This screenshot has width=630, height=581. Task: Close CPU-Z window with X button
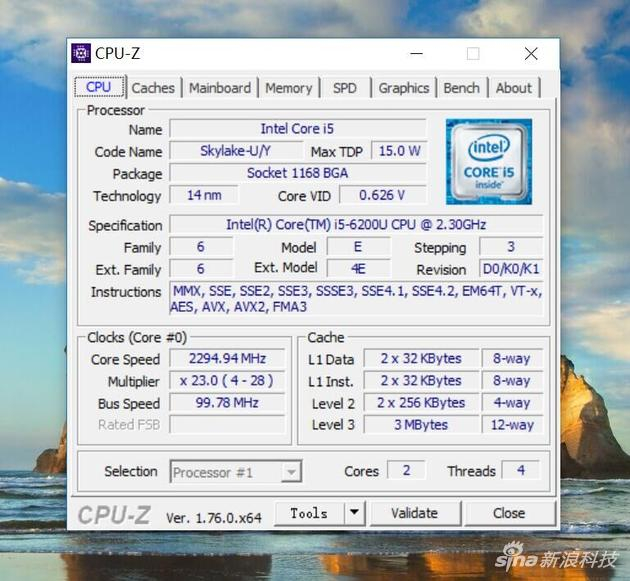(531, 53)
